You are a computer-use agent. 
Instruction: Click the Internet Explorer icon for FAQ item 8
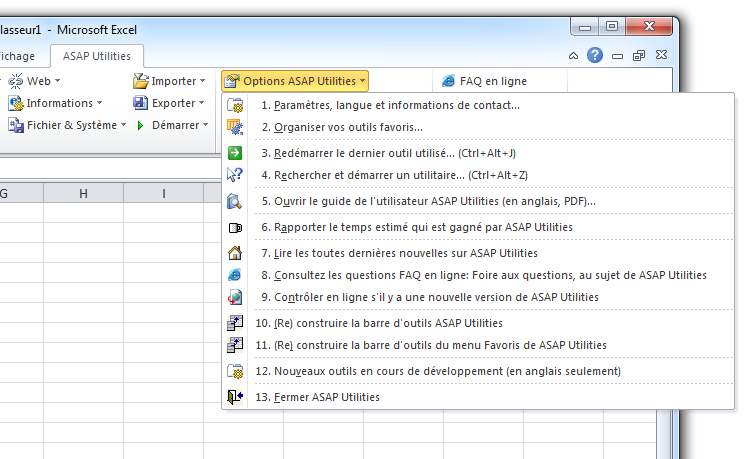(x=235, y=275)
